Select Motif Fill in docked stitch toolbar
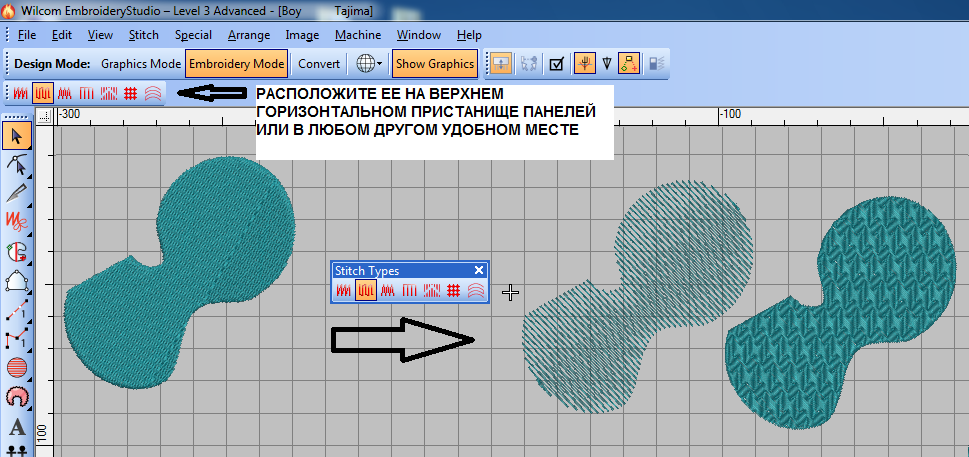The image size is (969, 457). coord(130,93)
